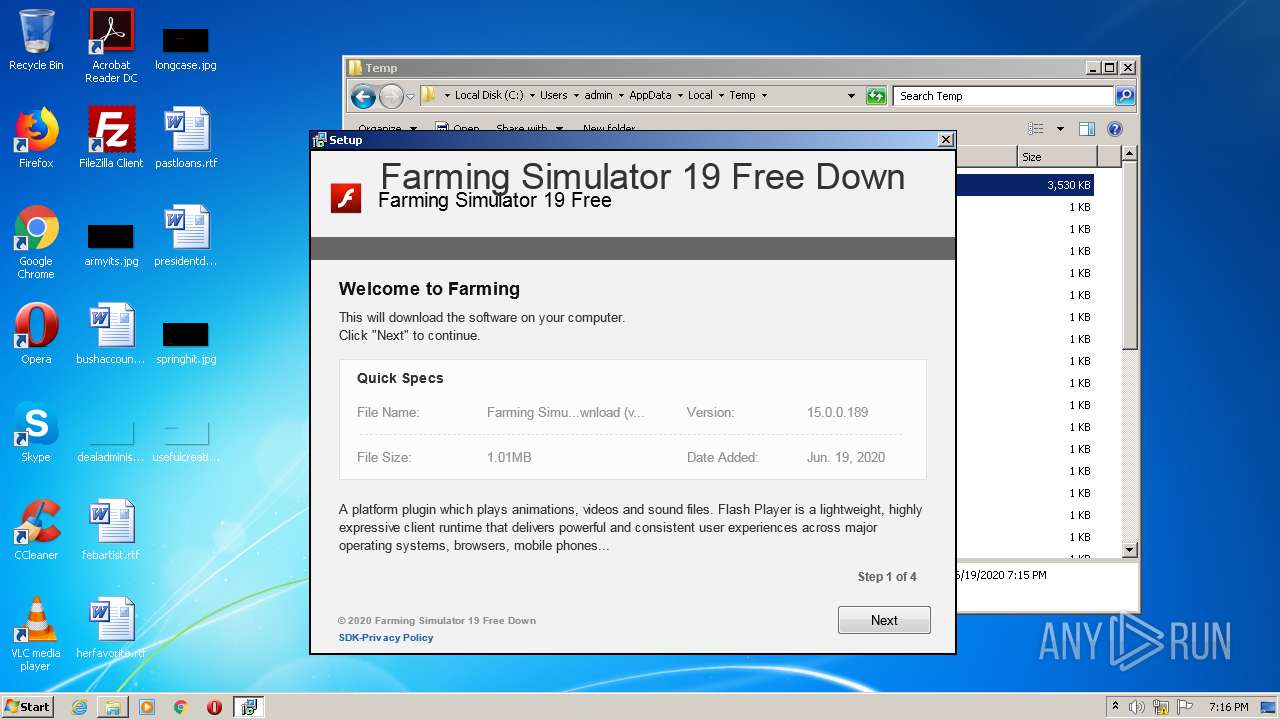Change view in Temp Explorer
The height and width of the screenshot is (720, 1280).
coord(1036,129)
